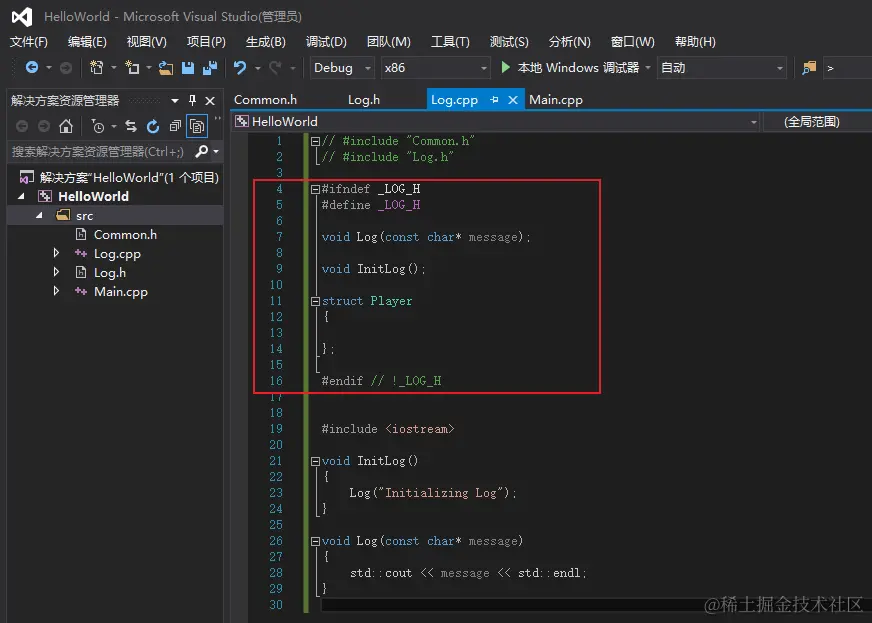
Task: Expand the Log.h tree node
Action: tap(56, 272)
